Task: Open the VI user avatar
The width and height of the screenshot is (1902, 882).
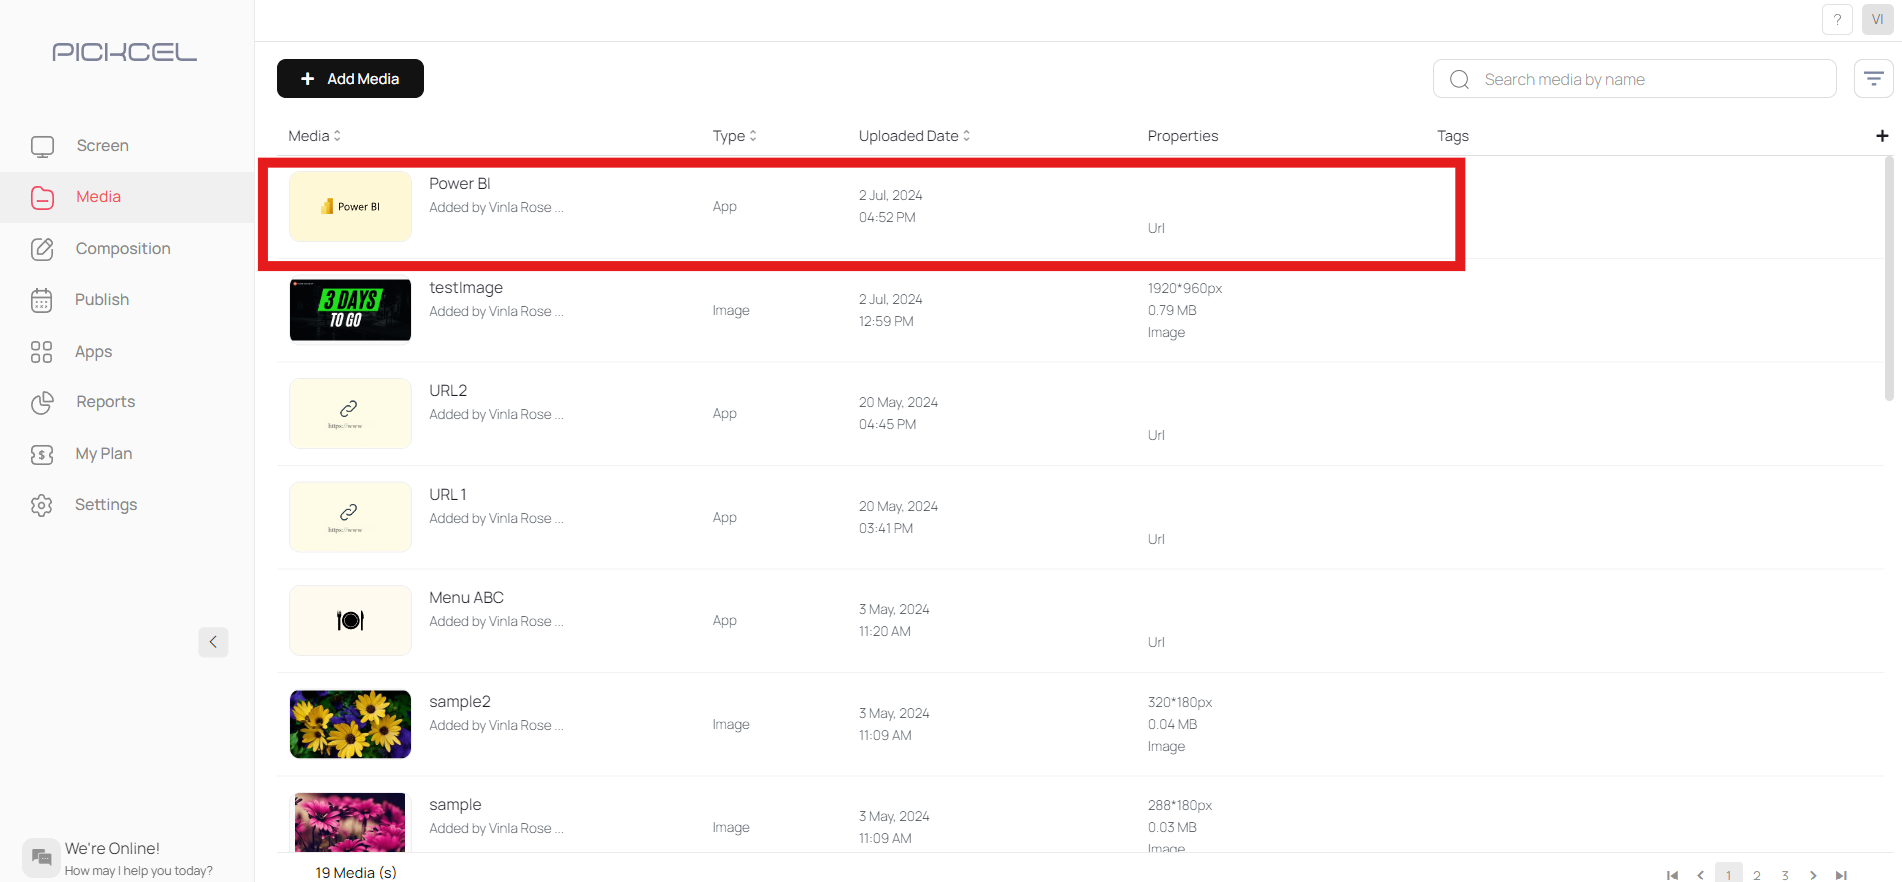Action: (x=1877, y=20)
